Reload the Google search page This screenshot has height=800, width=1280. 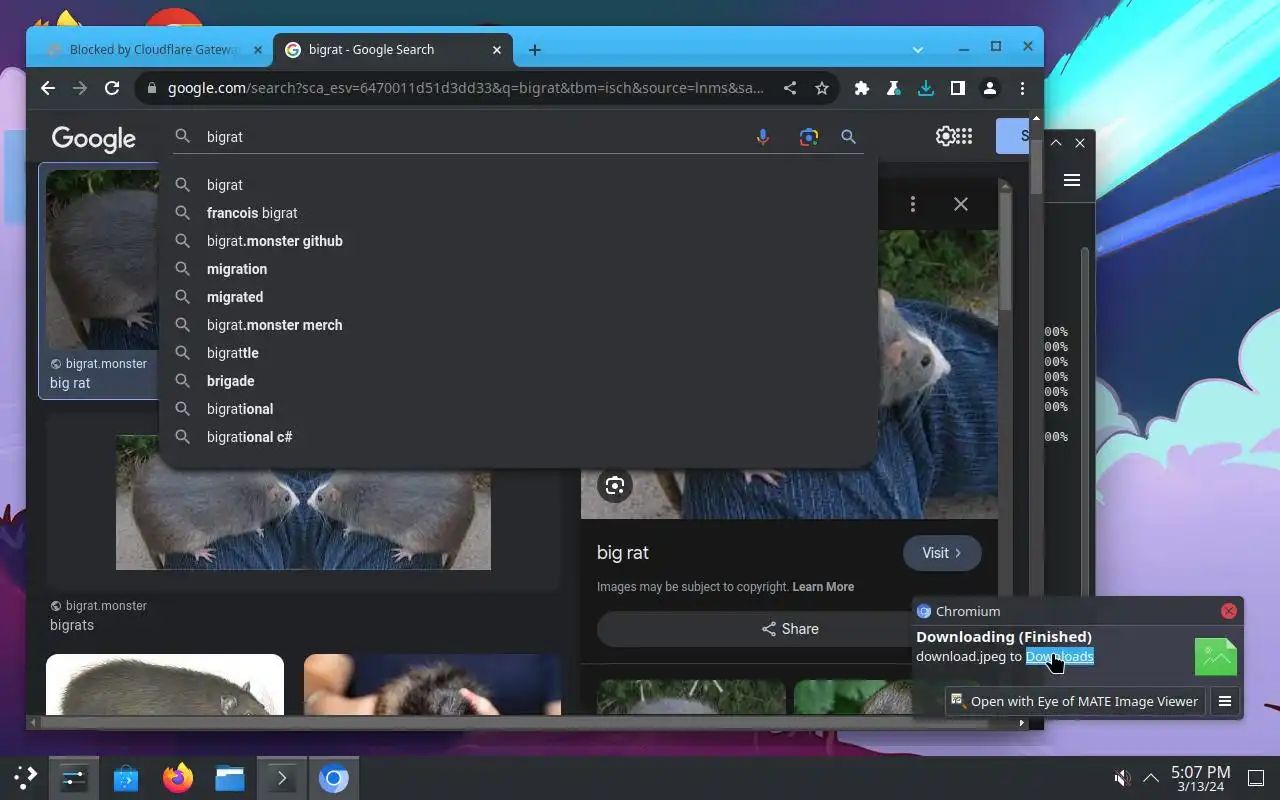(112, 88)
